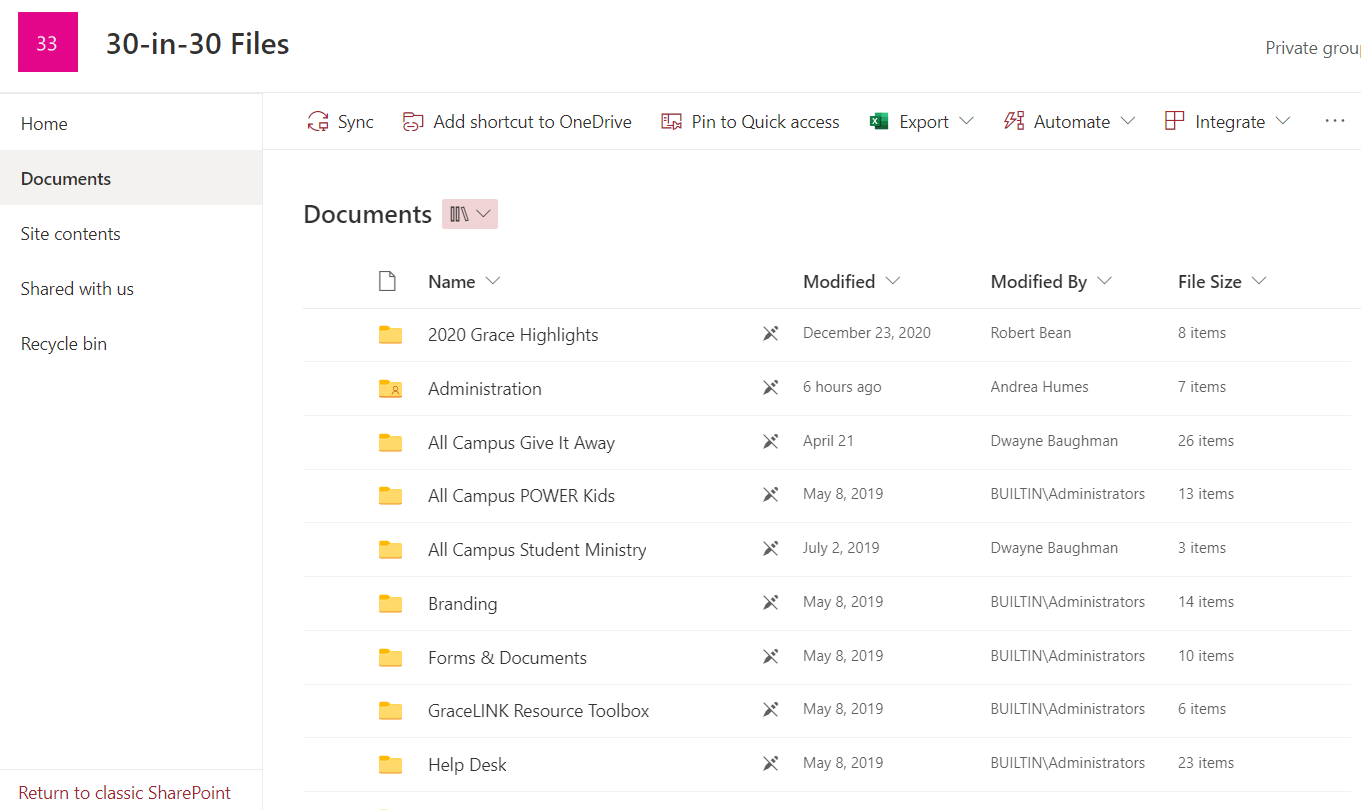Open the 2020 Grace Highlights folder name
The width and height of the screenshot is (1361, 810).
coord(513,335)
